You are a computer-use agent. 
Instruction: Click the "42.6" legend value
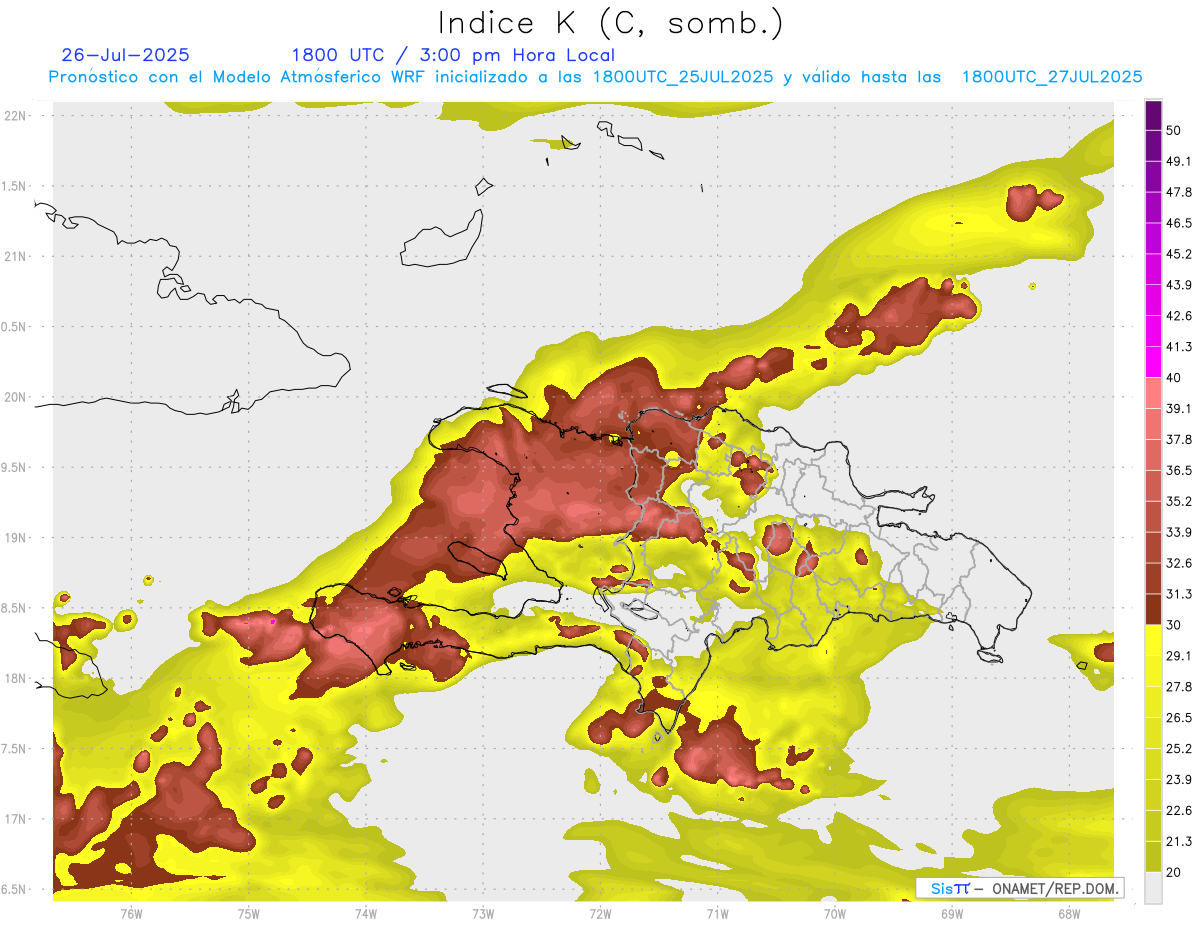tap(1179, 316)
